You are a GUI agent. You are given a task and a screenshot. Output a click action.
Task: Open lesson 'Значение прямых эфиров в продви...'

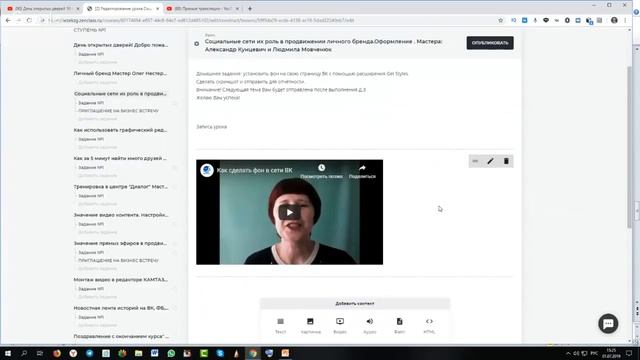click(x=120, y=243)
